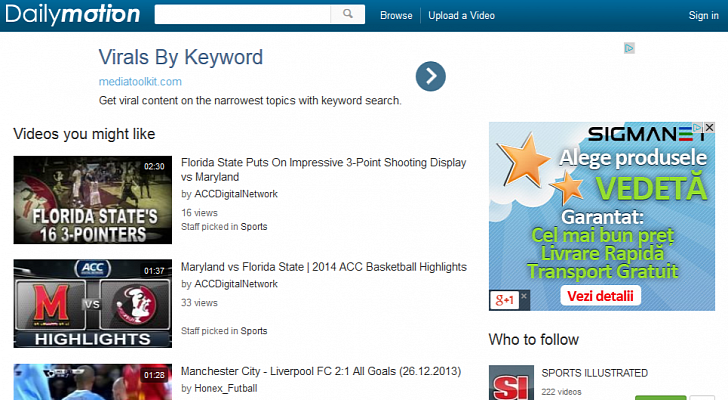Viewport: 728px width, 400px height.
Task: Focus the search input field
Action: pyautogui.click(x=243, y=15)
